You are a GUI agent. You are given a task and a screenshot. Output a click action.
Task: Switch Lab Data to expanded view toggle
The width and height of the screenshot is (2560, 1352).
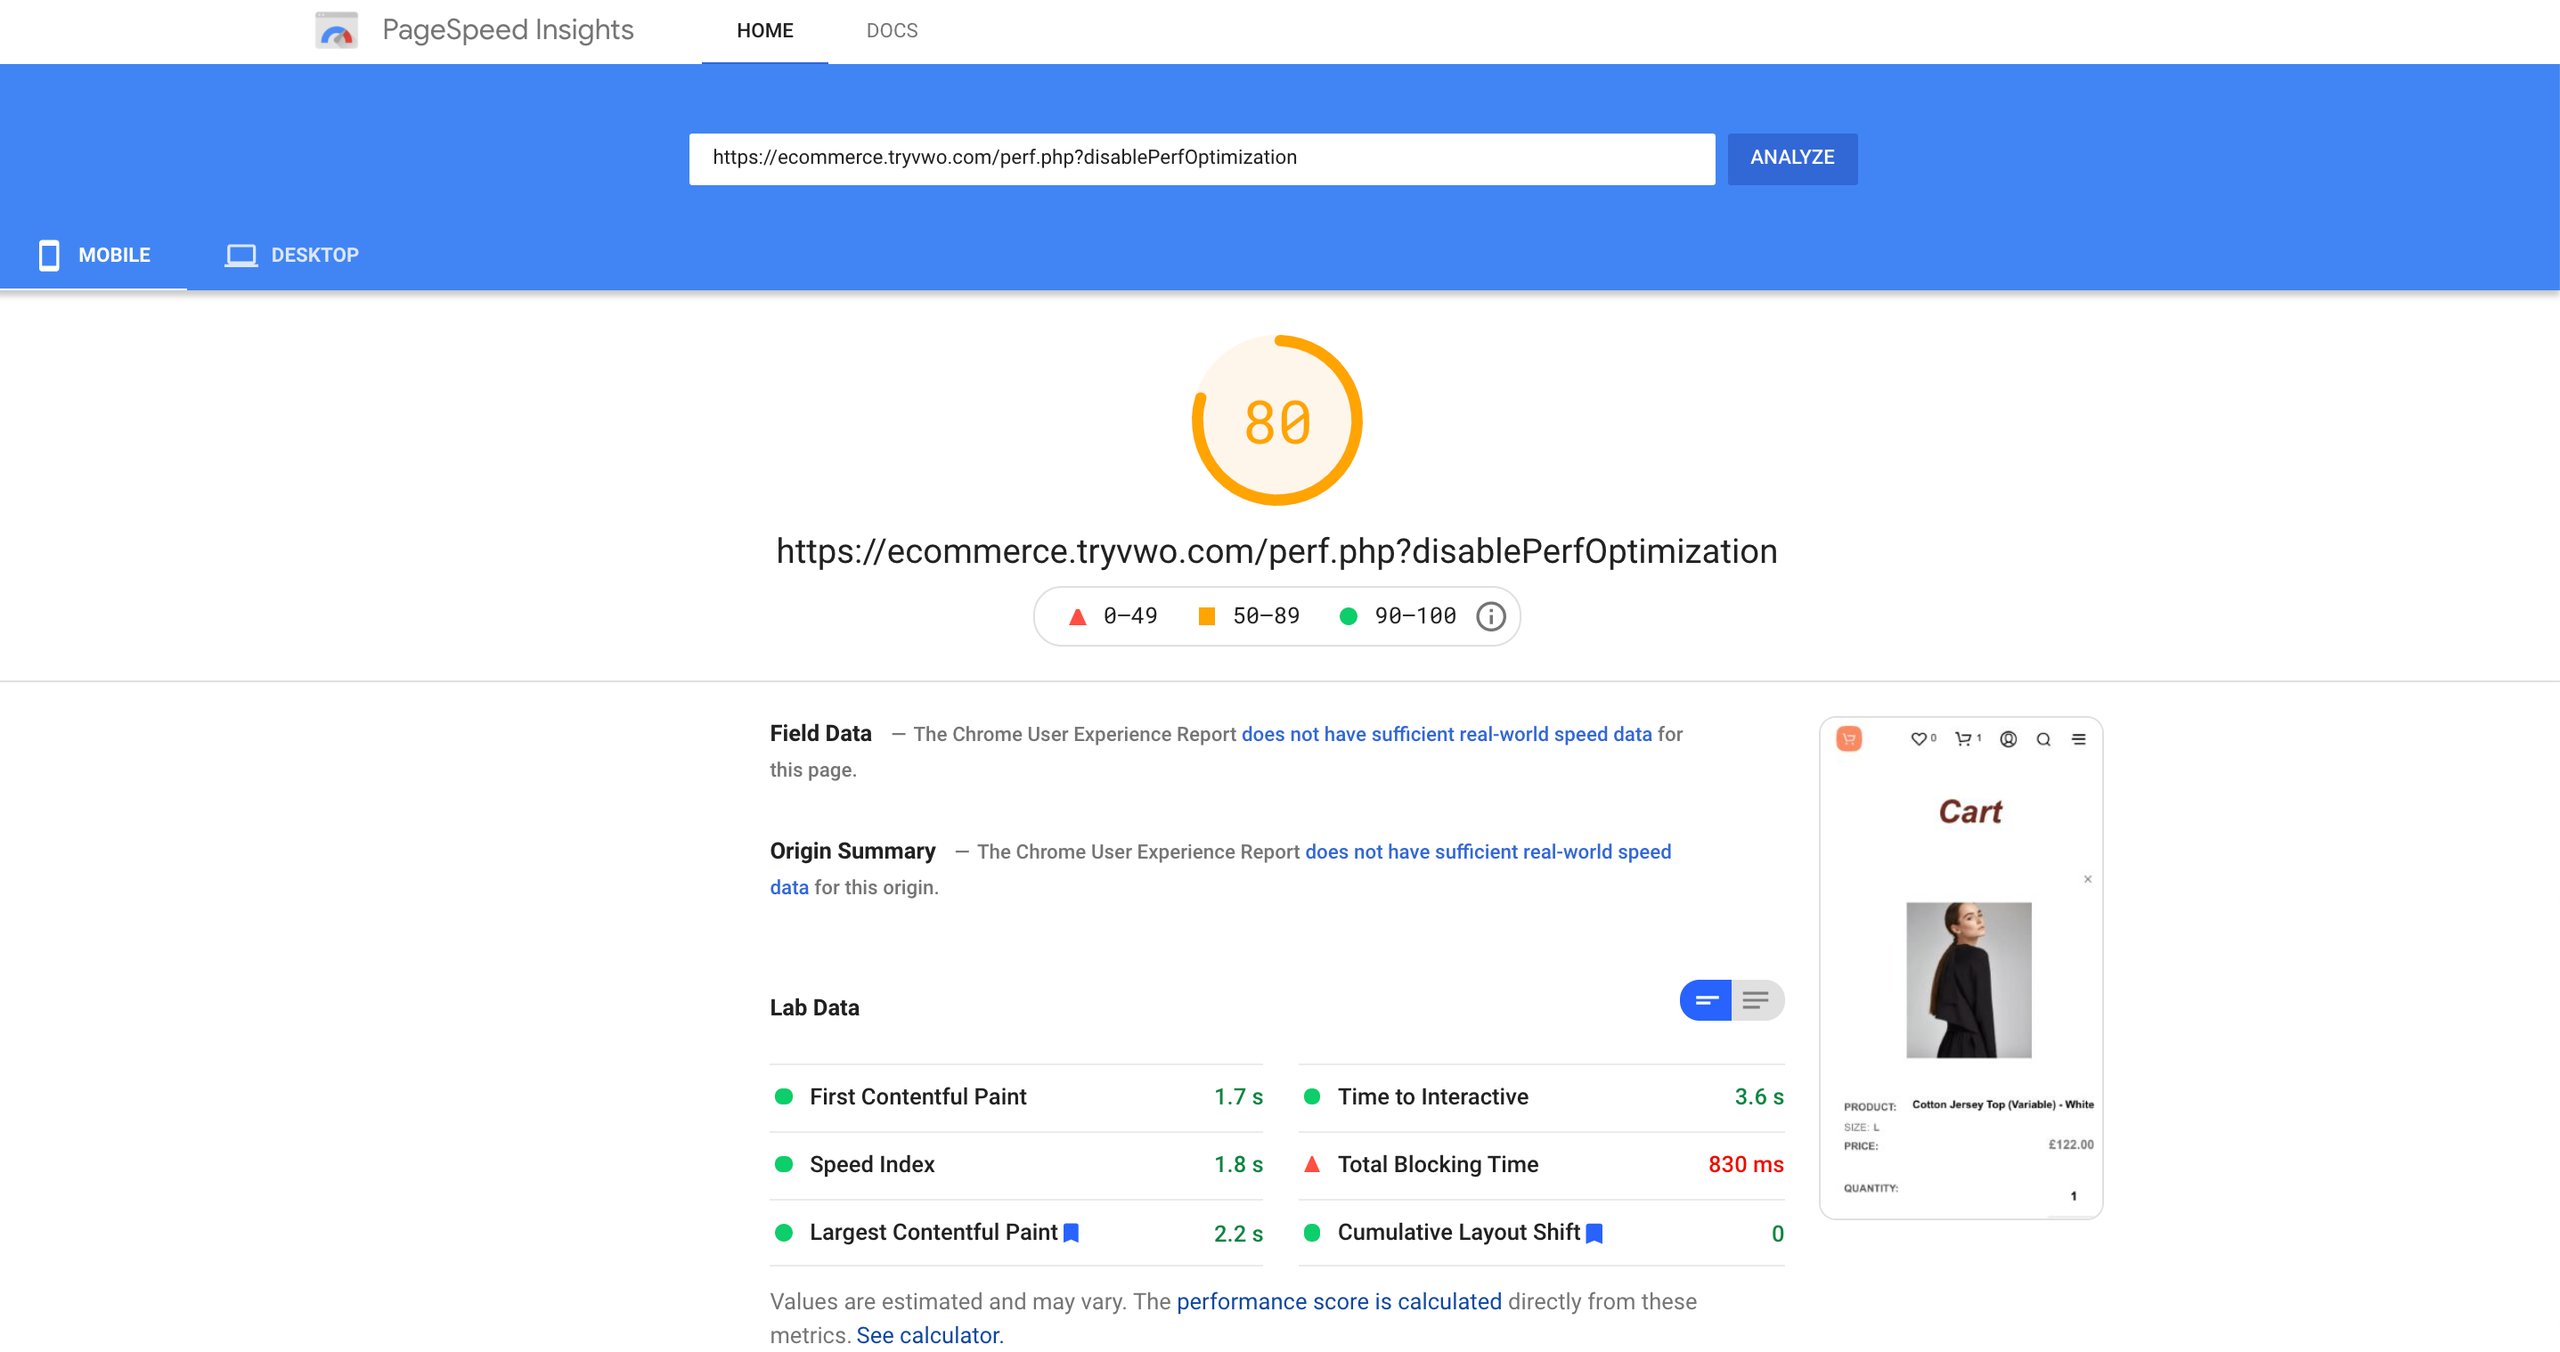click(1757, 1000)
